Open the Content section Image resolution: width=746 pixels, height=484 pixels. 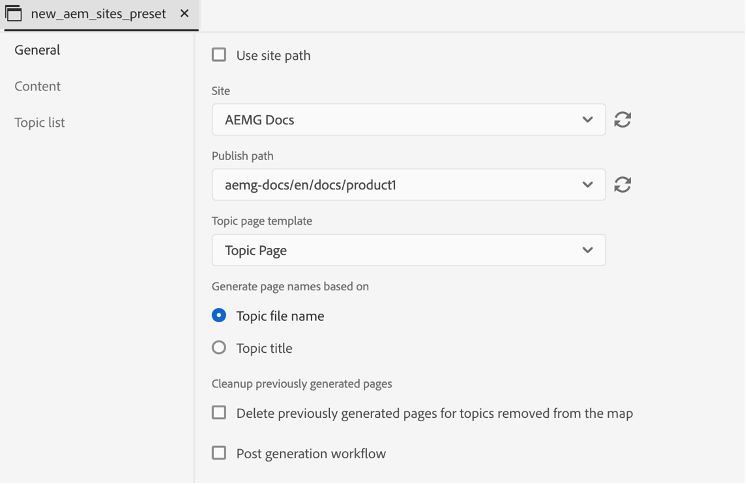point(37,86)
